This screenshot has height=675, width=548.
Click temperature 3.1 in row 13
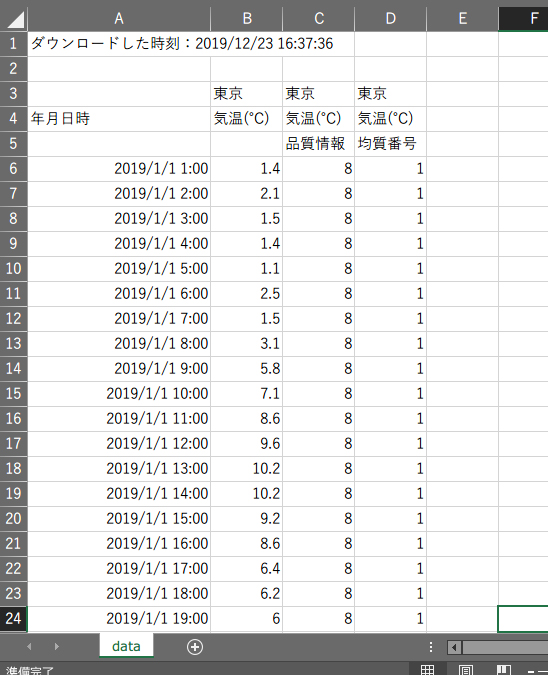click(x=247, y=343)
